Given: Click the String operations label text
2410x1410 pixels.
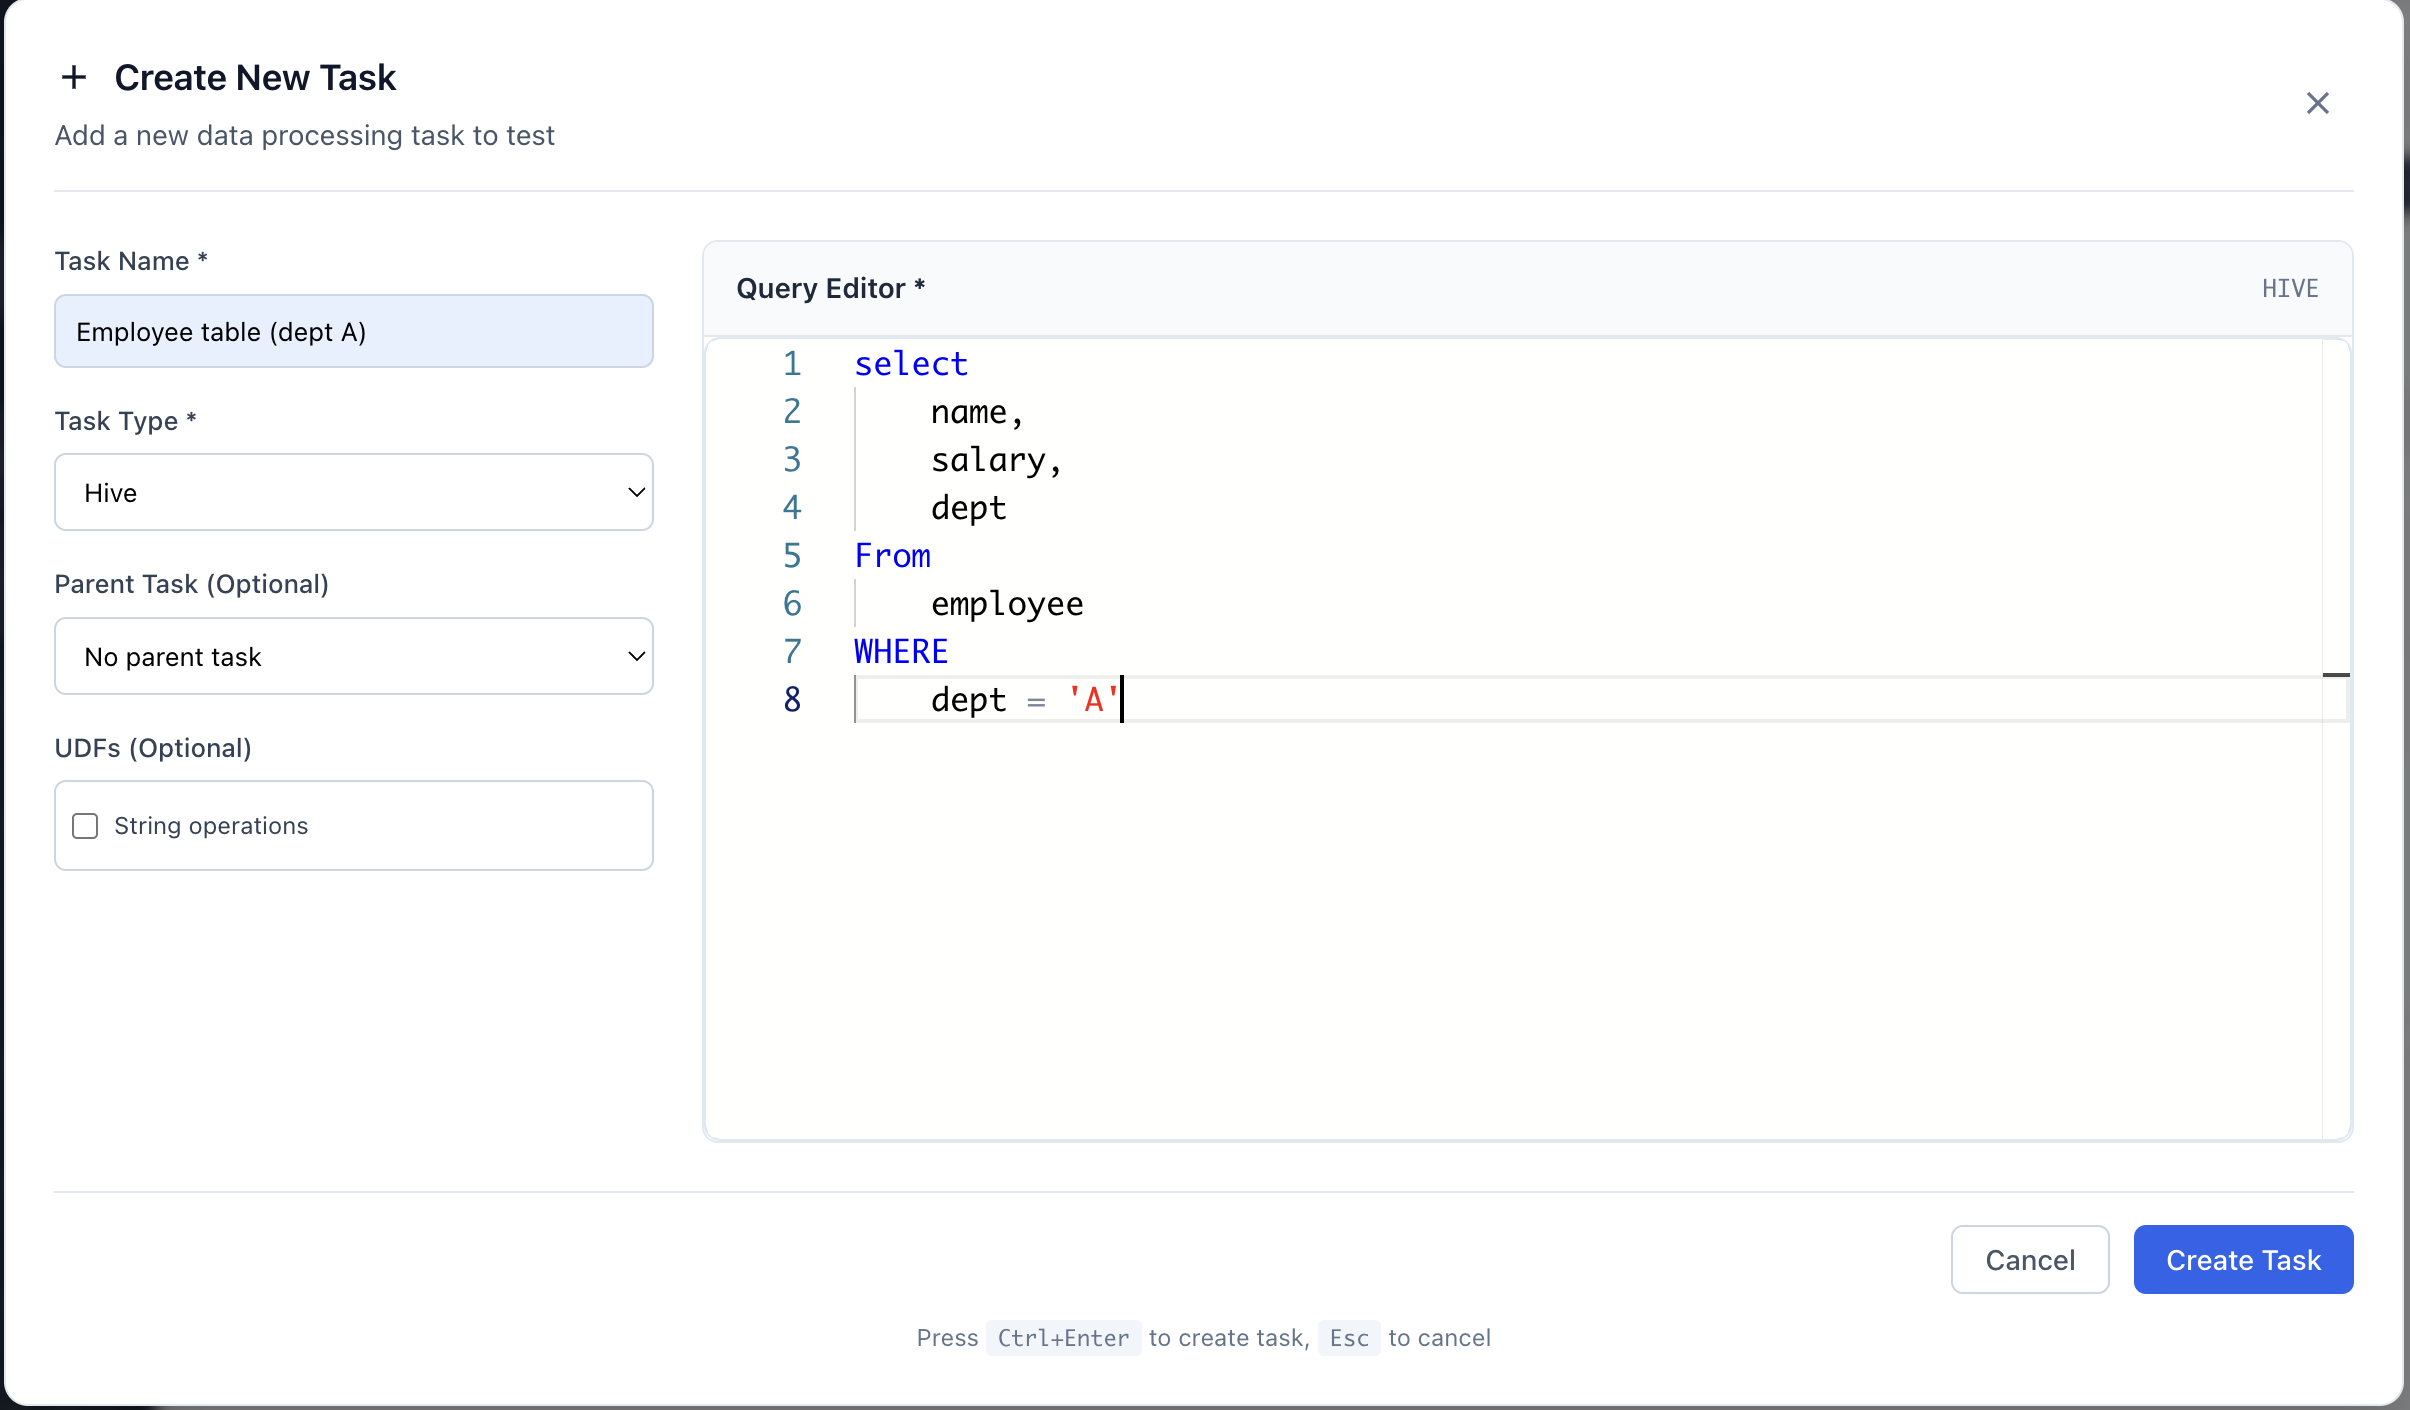Looking at the screenshot, I should [x=211, y=826].
